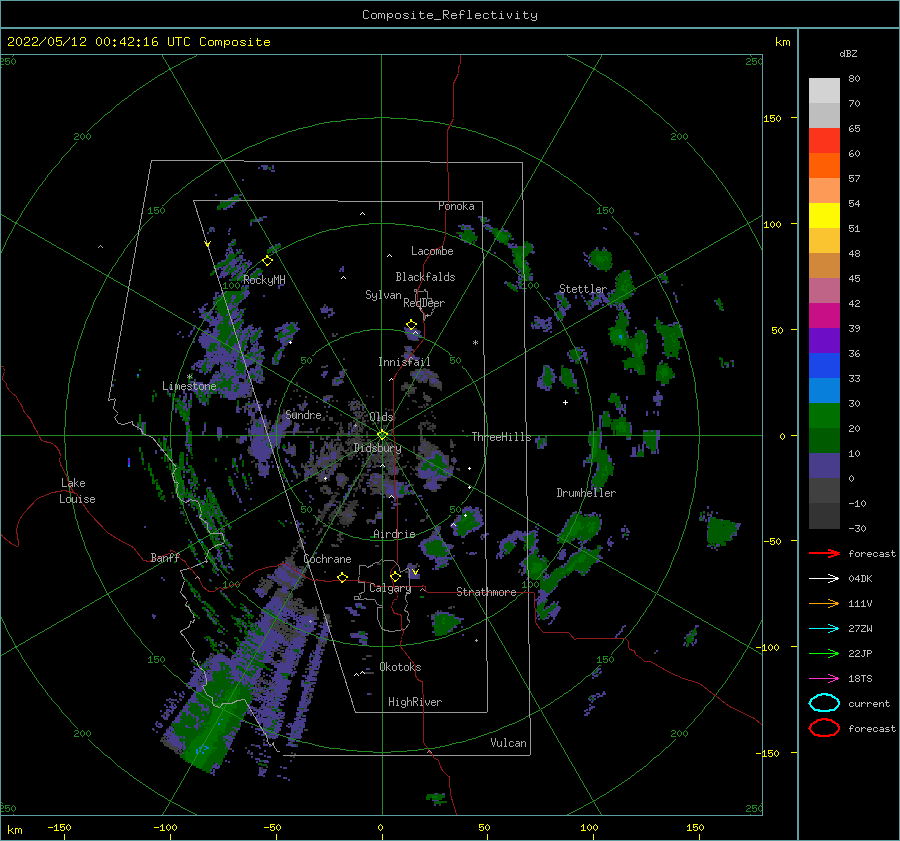The image size is (900, 841).
Task: Click the dBZ legend heading
Action: (x=848, y=53)
